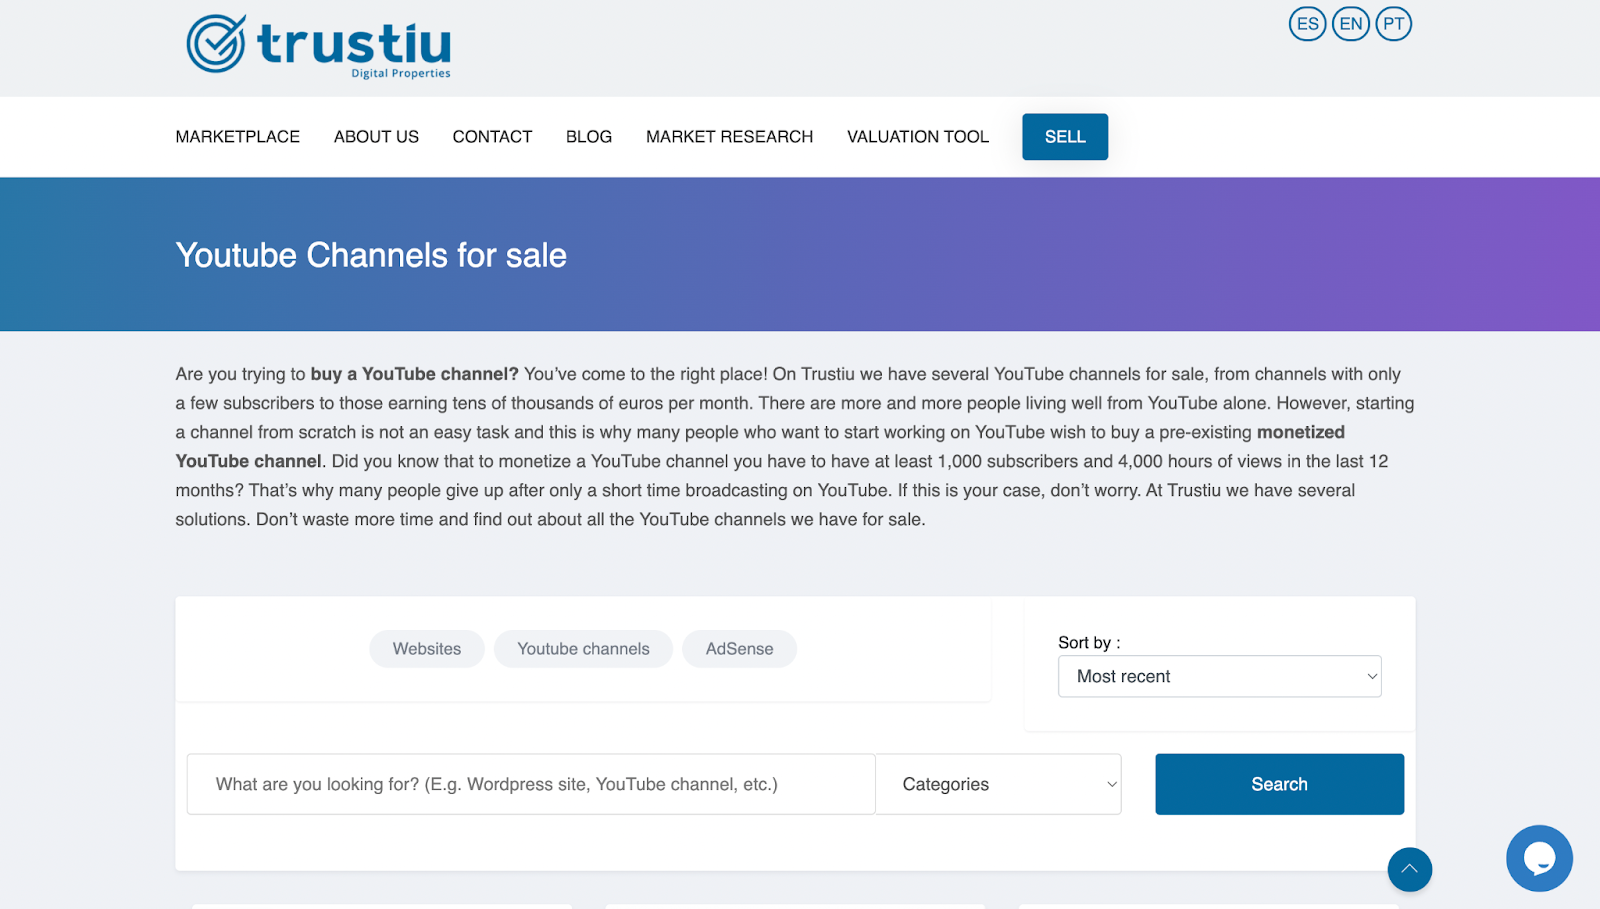Select the 'Youtube Channels for sale' heading
Viewport: 1600px width, 909px height.
tap(371, 256)
